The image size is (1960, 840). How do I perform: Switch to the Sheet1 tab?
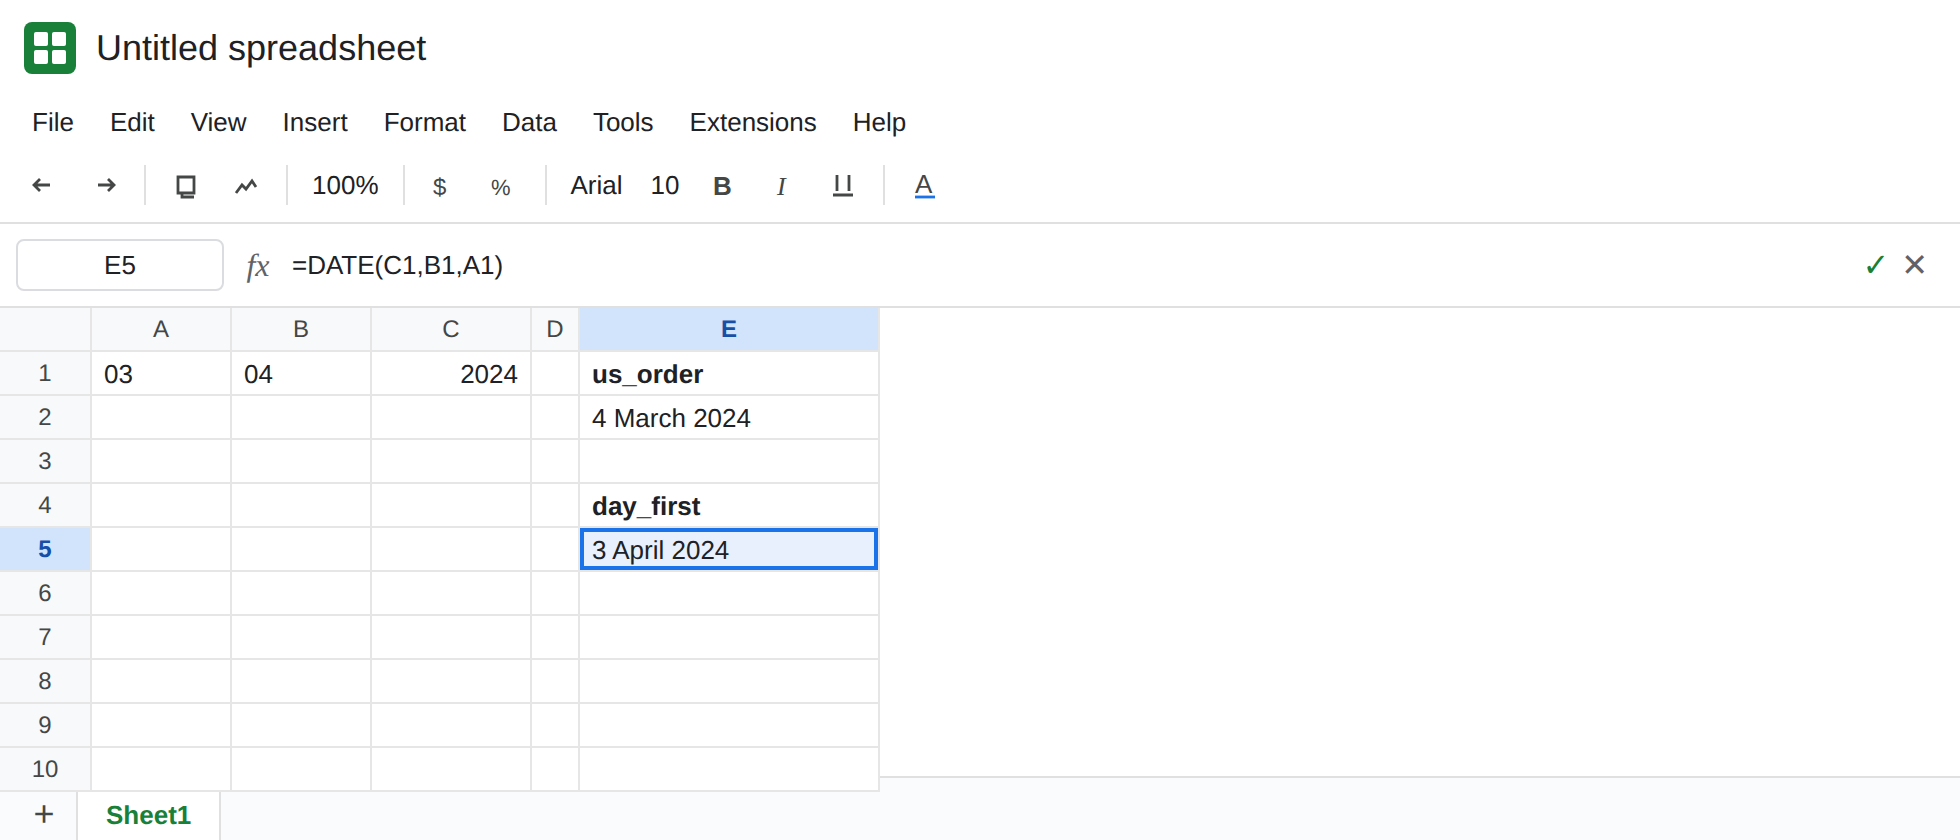pyautogui.click(x=148, y=815)
